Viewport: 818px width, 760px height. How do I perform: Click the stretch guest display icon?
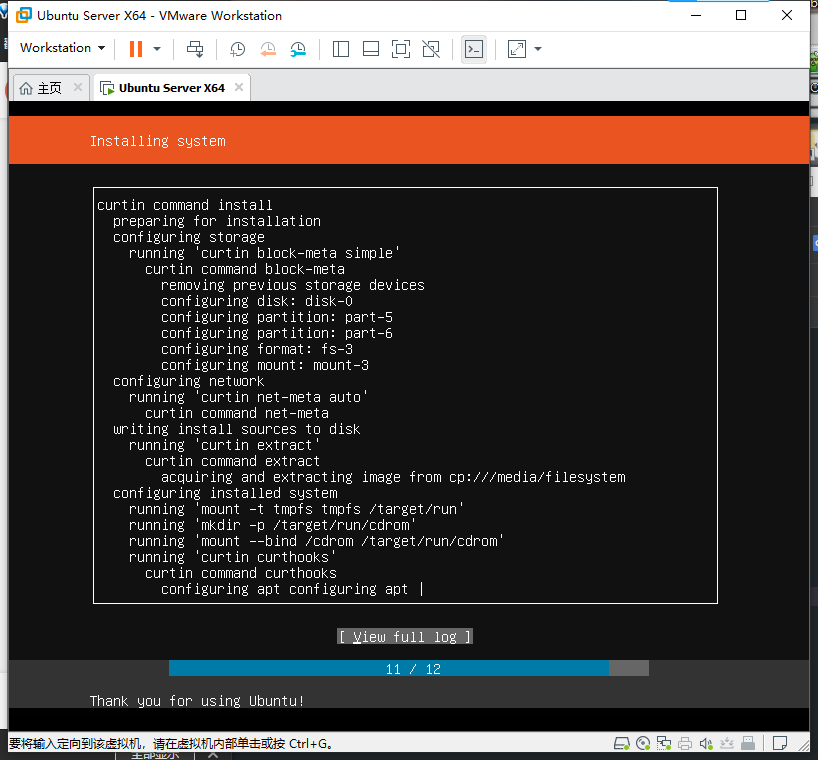tap(516, 49)
